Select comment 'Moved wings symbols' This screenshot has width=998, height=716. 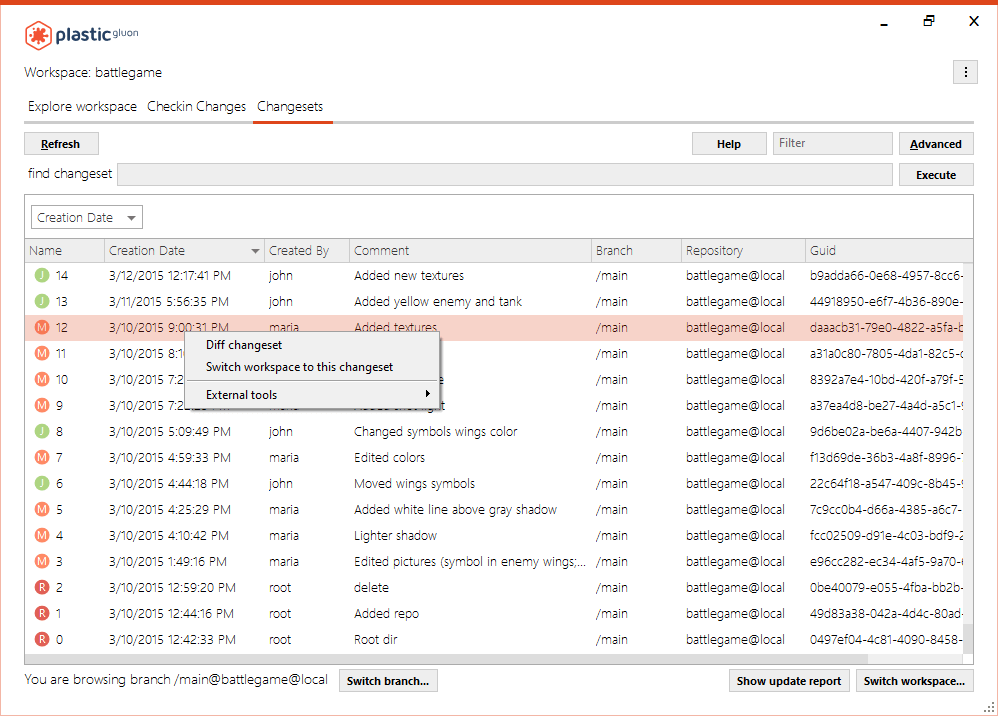coord(414,484)
